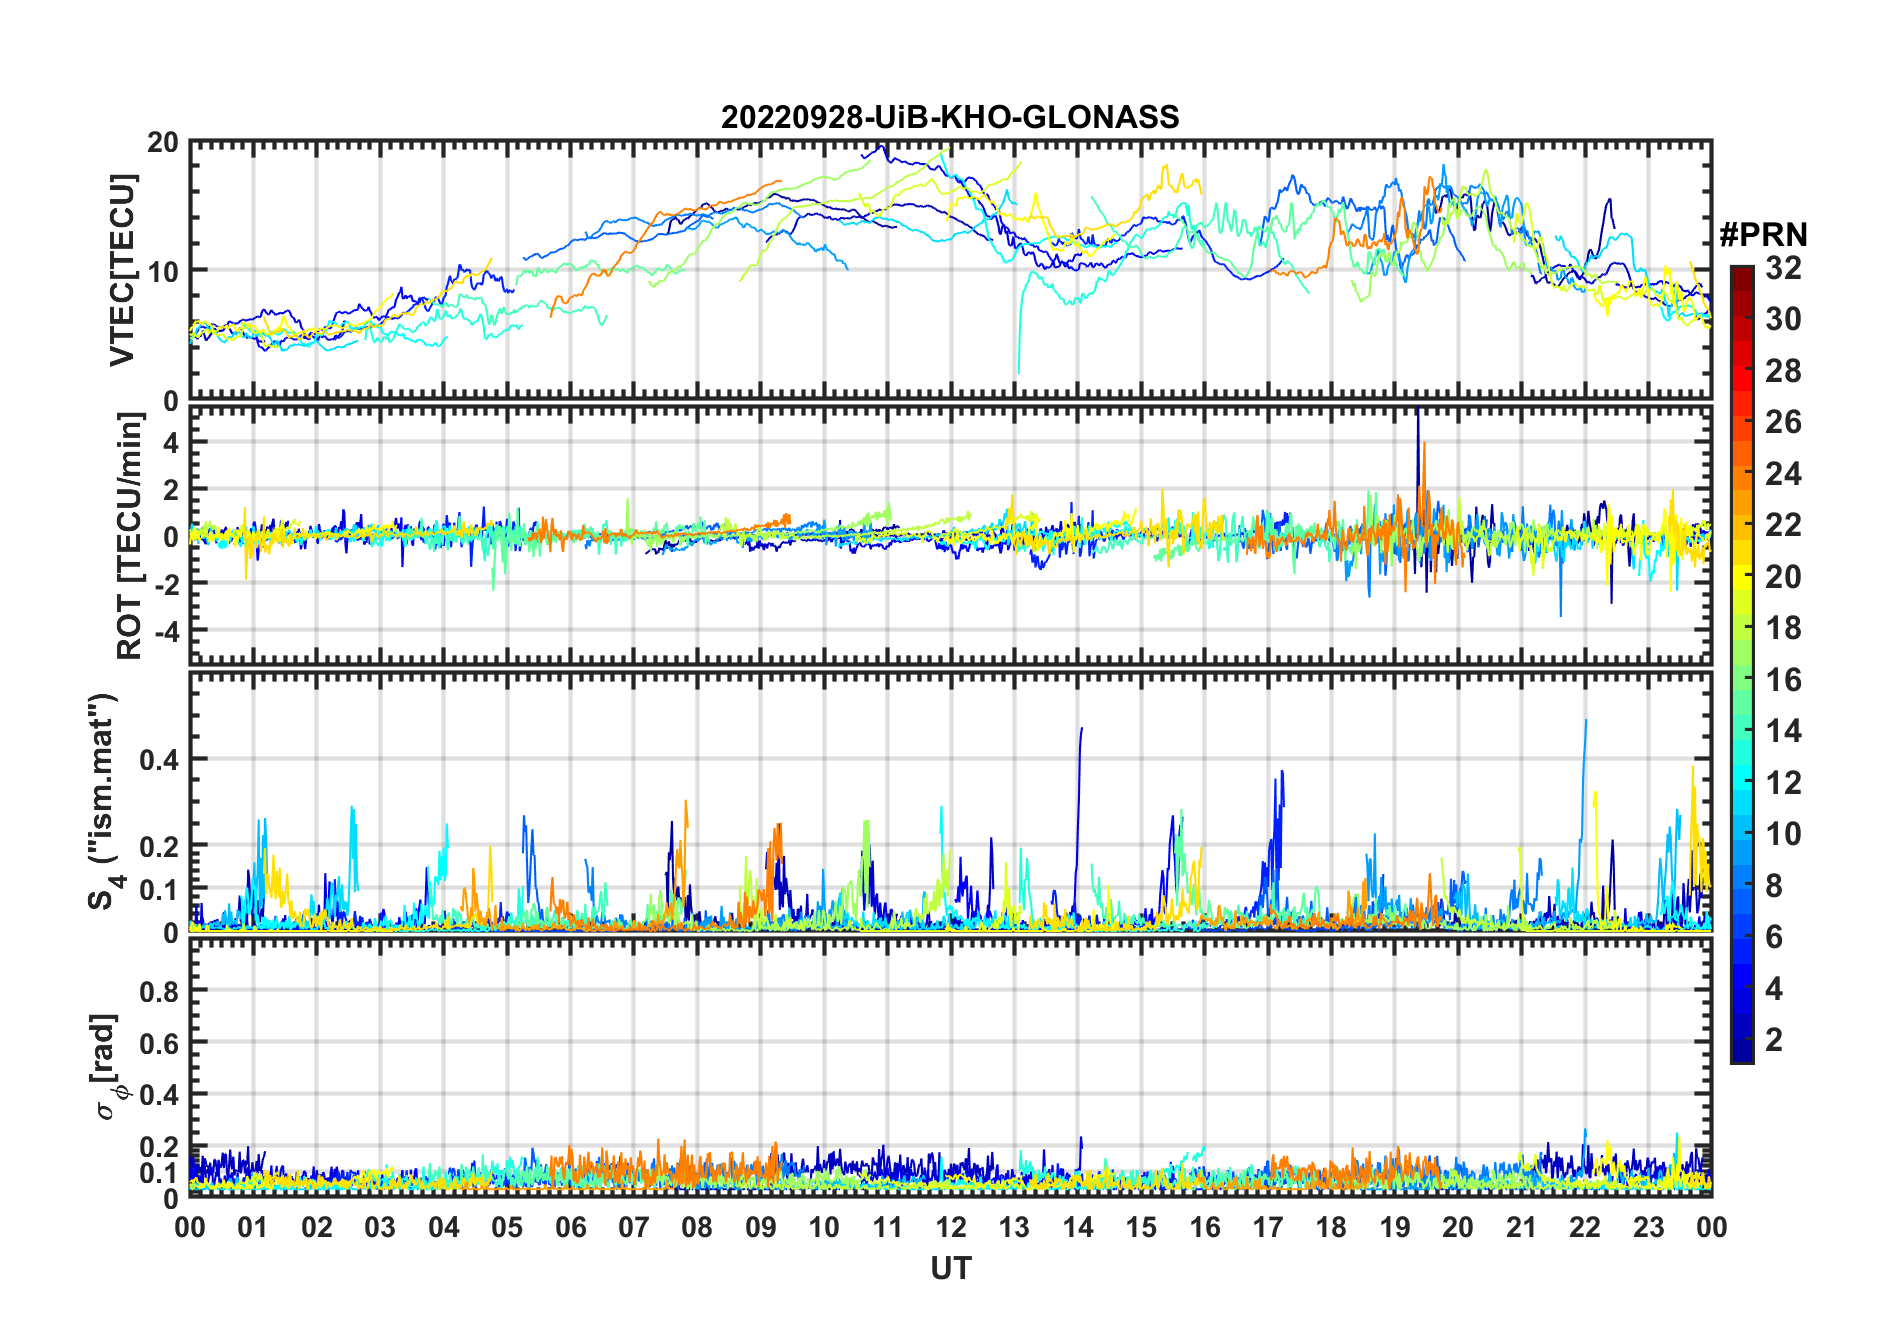The height and width of the screenshot is (1330, 1902).
Task: Select the 0.4 tick on S4 axis
Action: 159,759
